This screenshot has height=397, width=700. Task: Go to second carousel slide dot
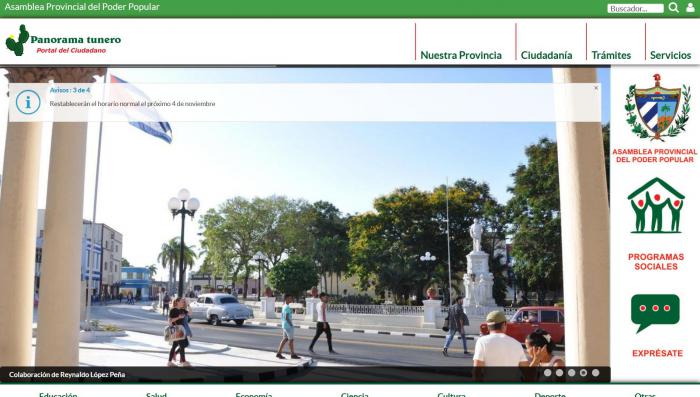559,372
